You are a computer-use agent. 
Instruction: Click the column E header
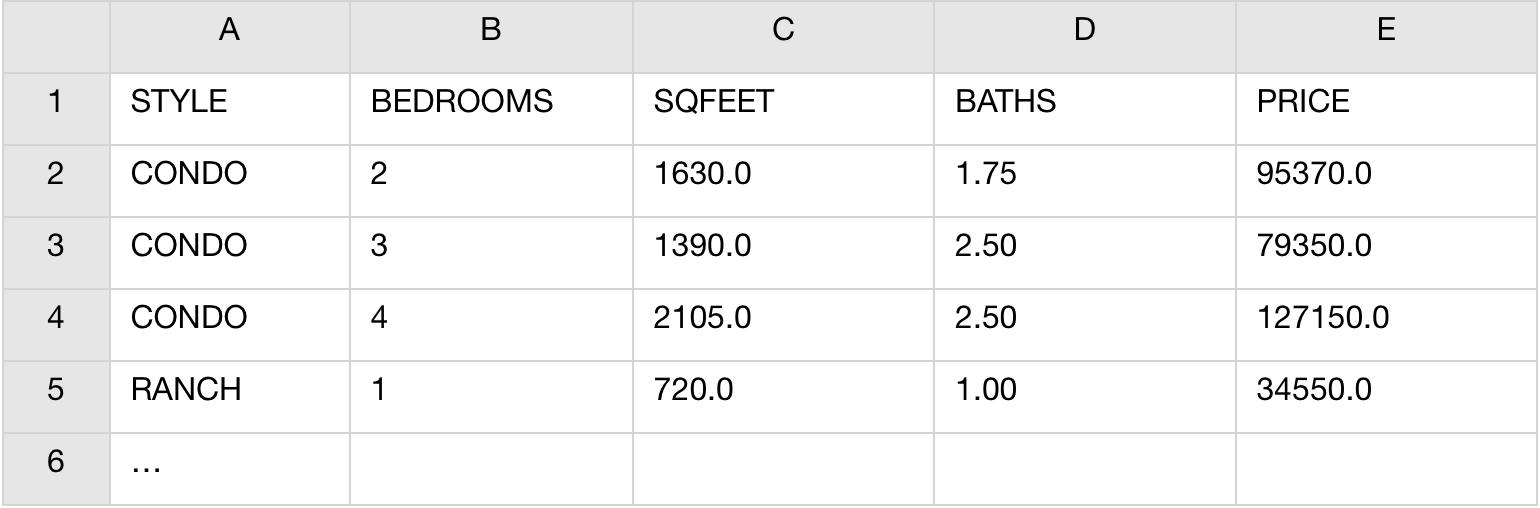pos(1385,31)
